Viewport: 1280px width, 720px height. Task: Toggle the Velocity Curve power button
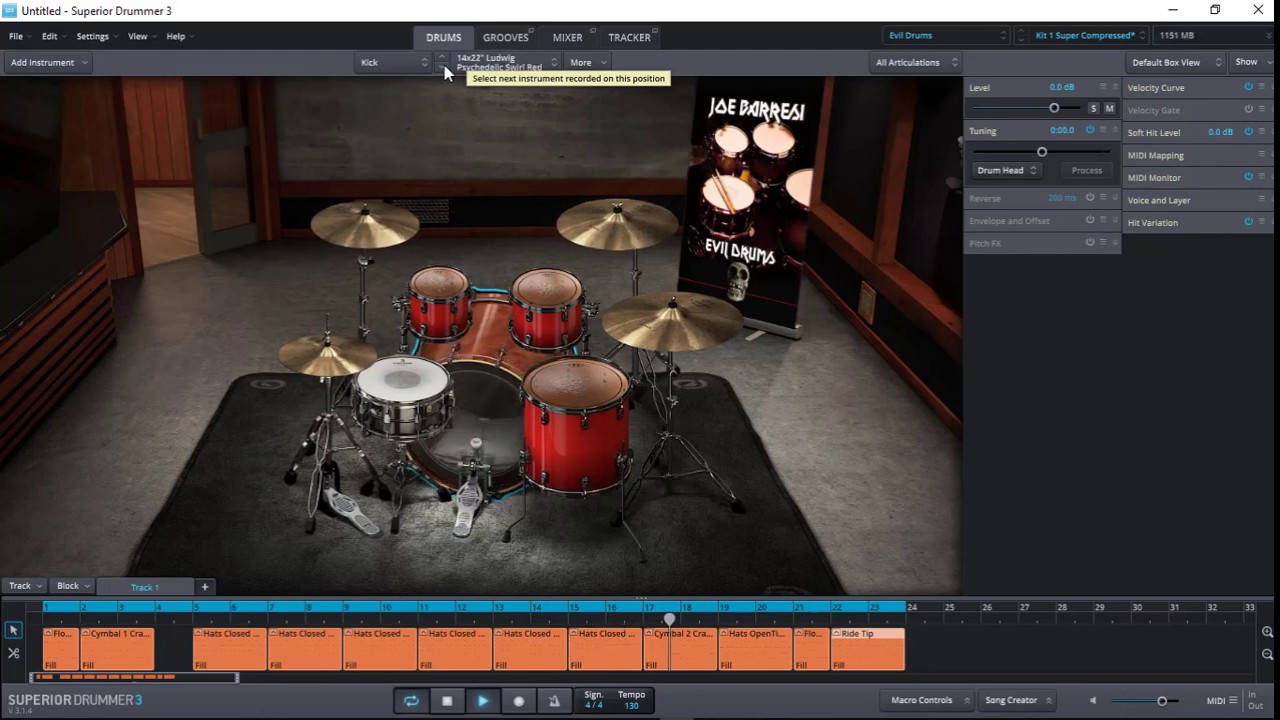(x=1248, y=87)
